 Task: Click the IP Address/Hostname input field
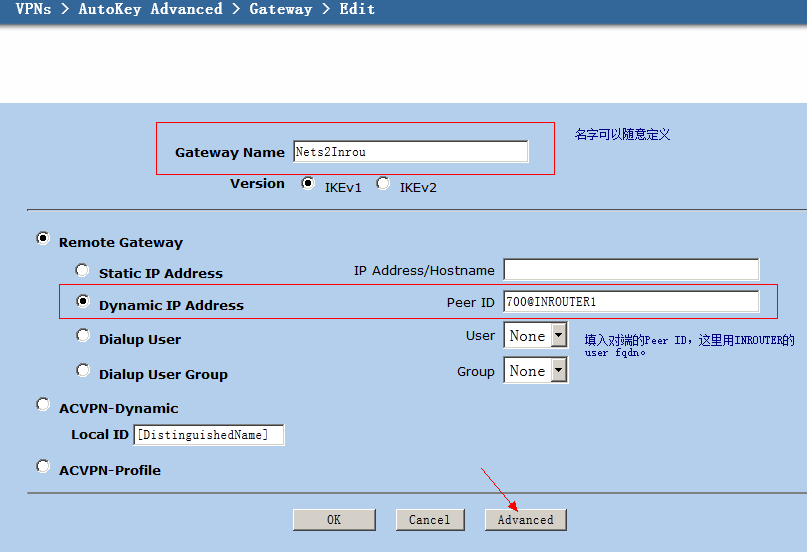coord(631,270)
